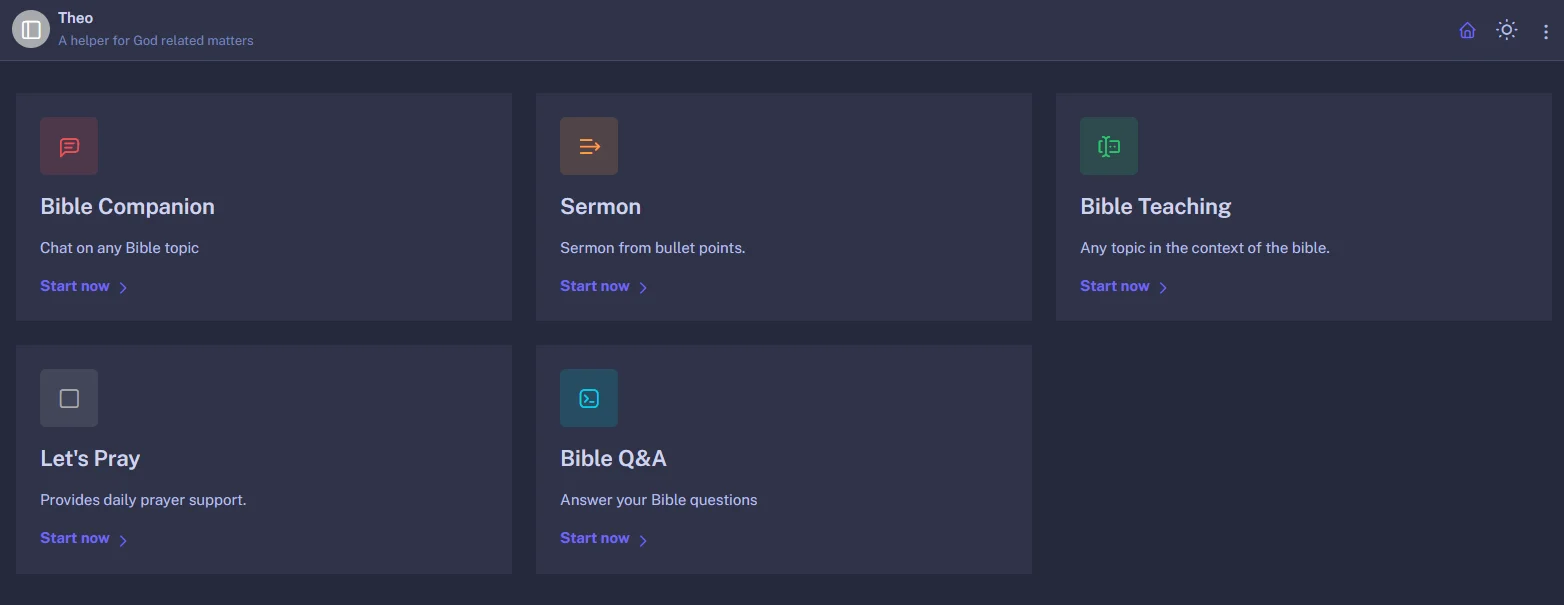Click the green Bible Teaching icon
The height and width of the screenshot is (605, 1564).
click(x=1108, y=146)
